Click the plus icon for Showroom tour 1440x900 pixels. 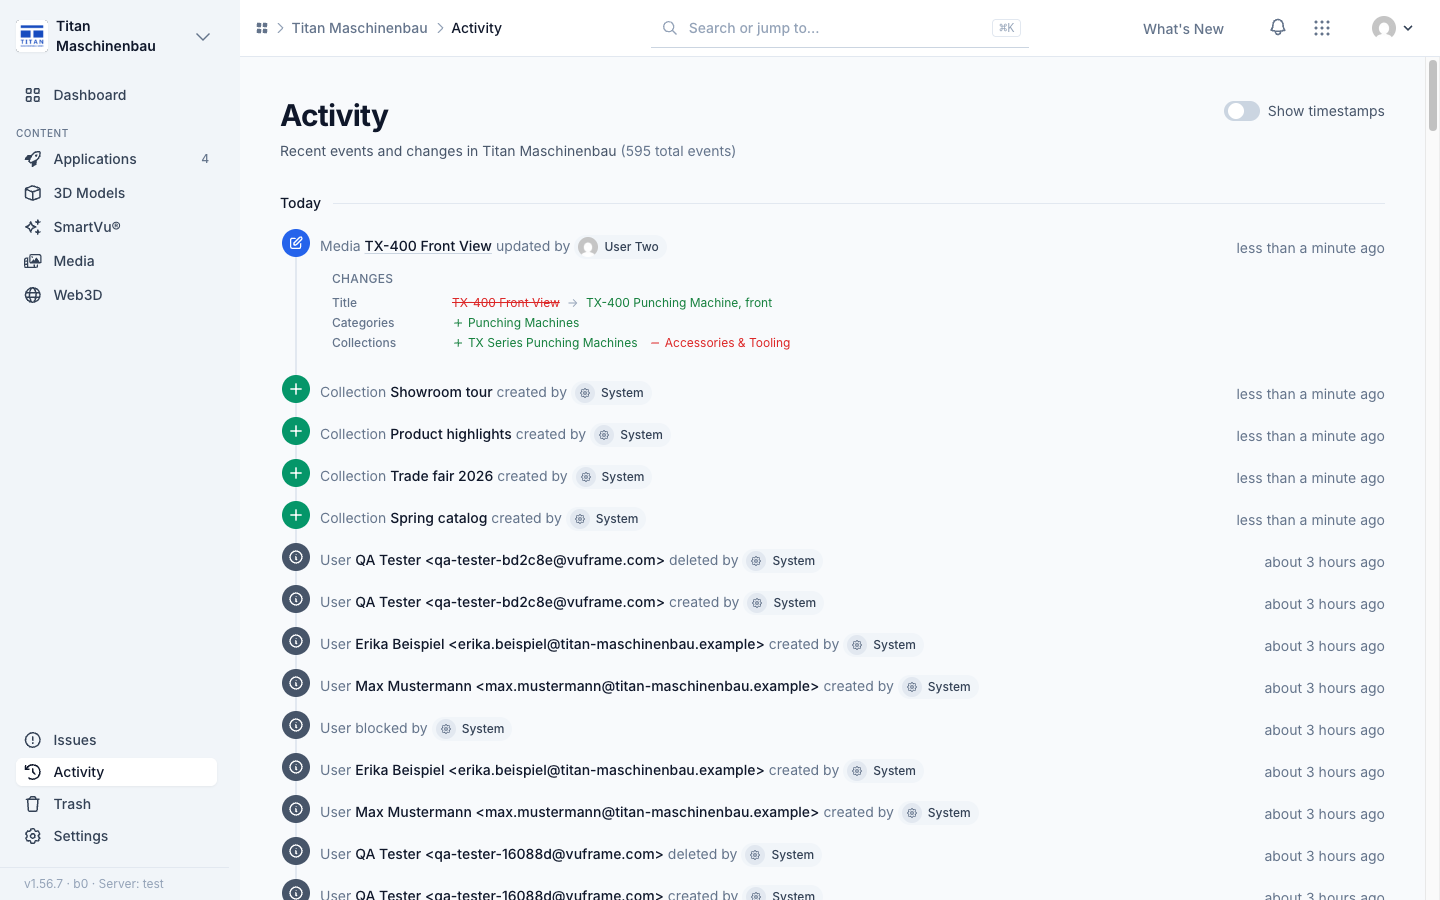click(296, 389)
